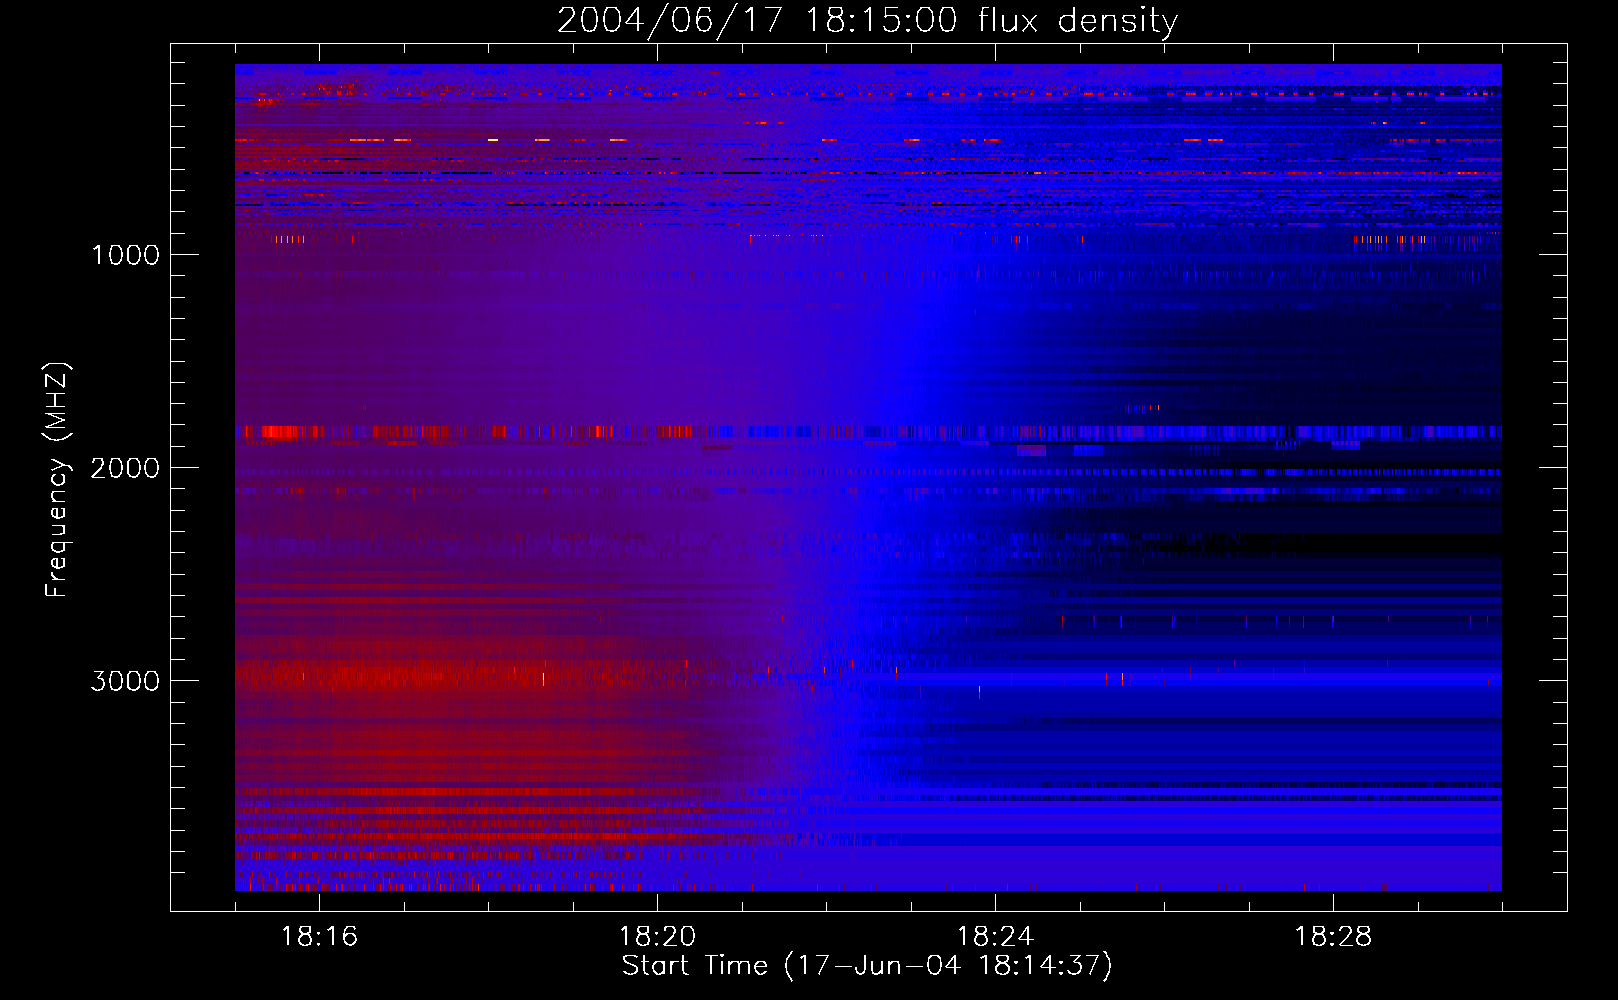
Task: Click the 2000 frequency tick label
Action: click(125, 468)
